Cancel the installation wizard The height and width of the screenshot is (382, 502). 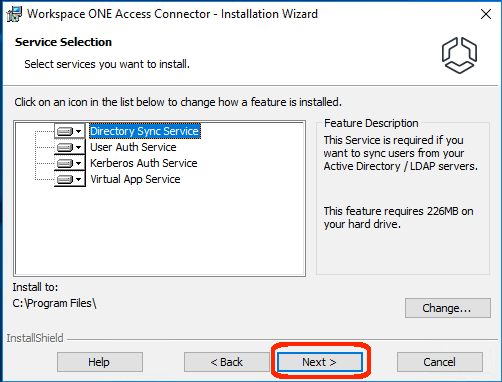440,362
